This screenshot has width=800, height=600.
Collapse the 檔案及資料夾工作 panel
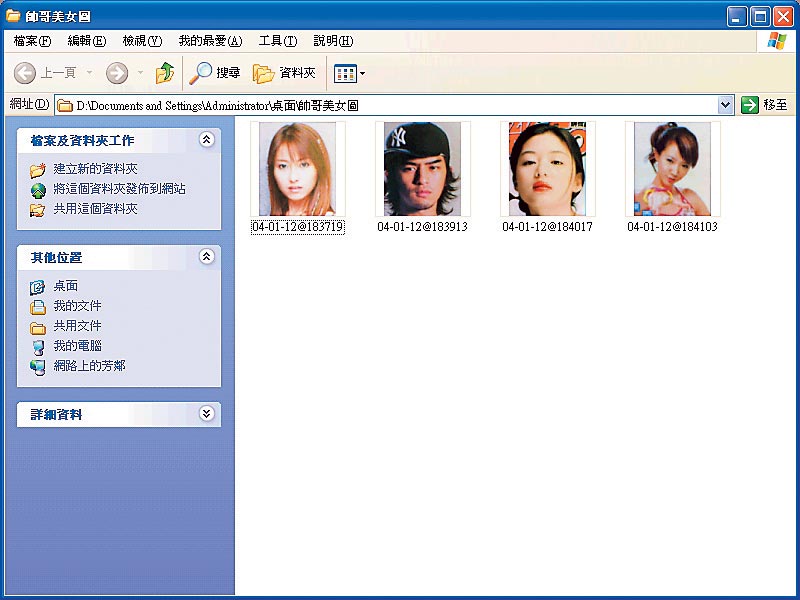pos(207,140)
